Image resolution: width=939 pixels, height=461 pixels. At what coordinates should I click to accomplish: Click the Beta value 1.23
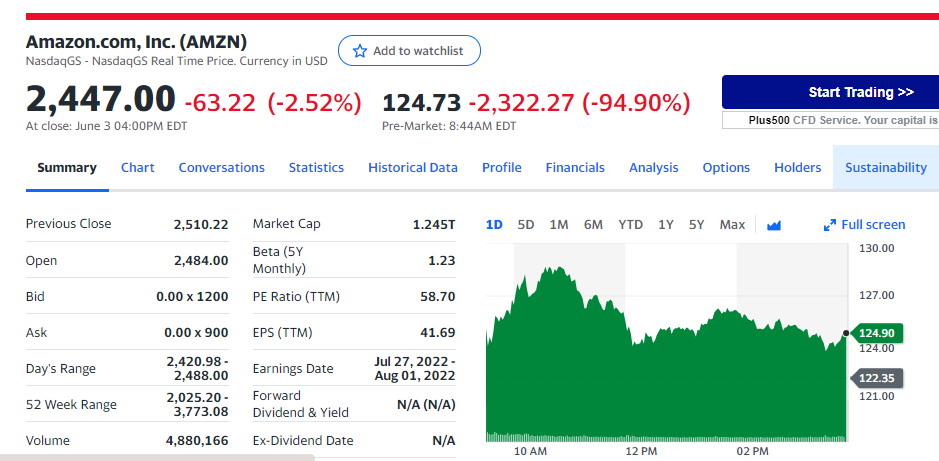point(442,260)
